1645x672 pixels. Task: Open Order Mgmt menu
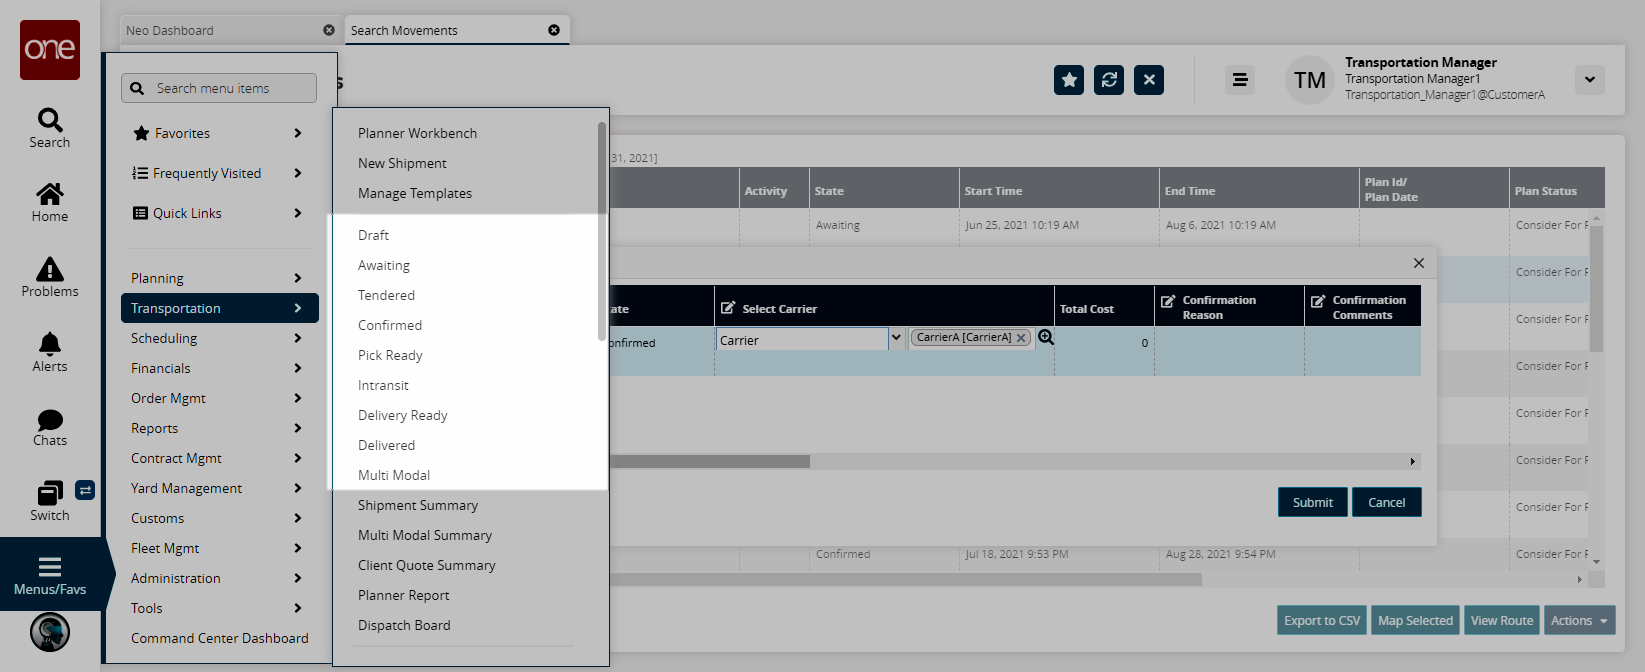coord(220,398)
